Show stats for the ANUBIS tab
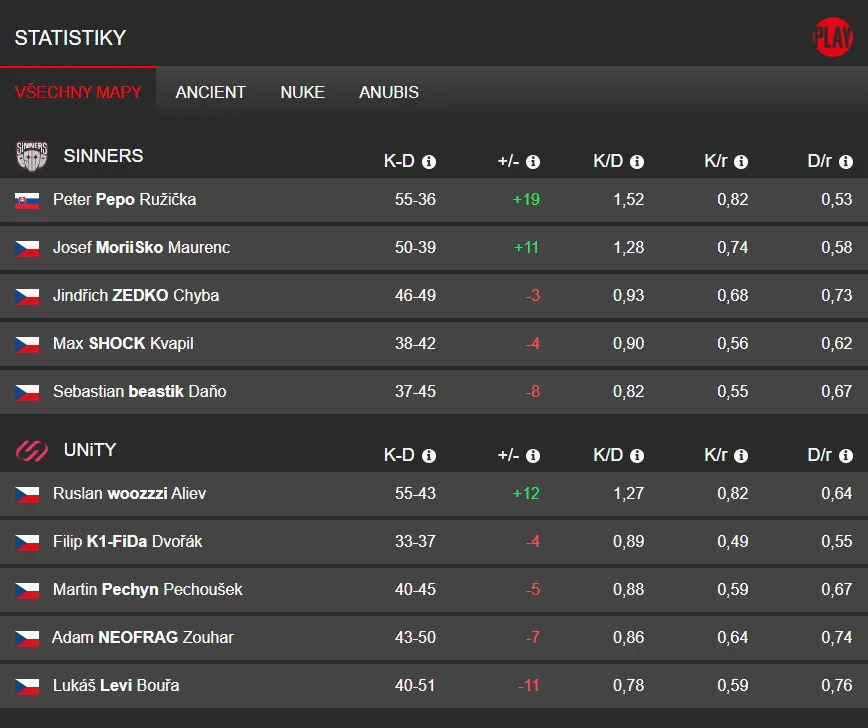The width and height of the screenshot is (868, 728). [x=388, y=92]
